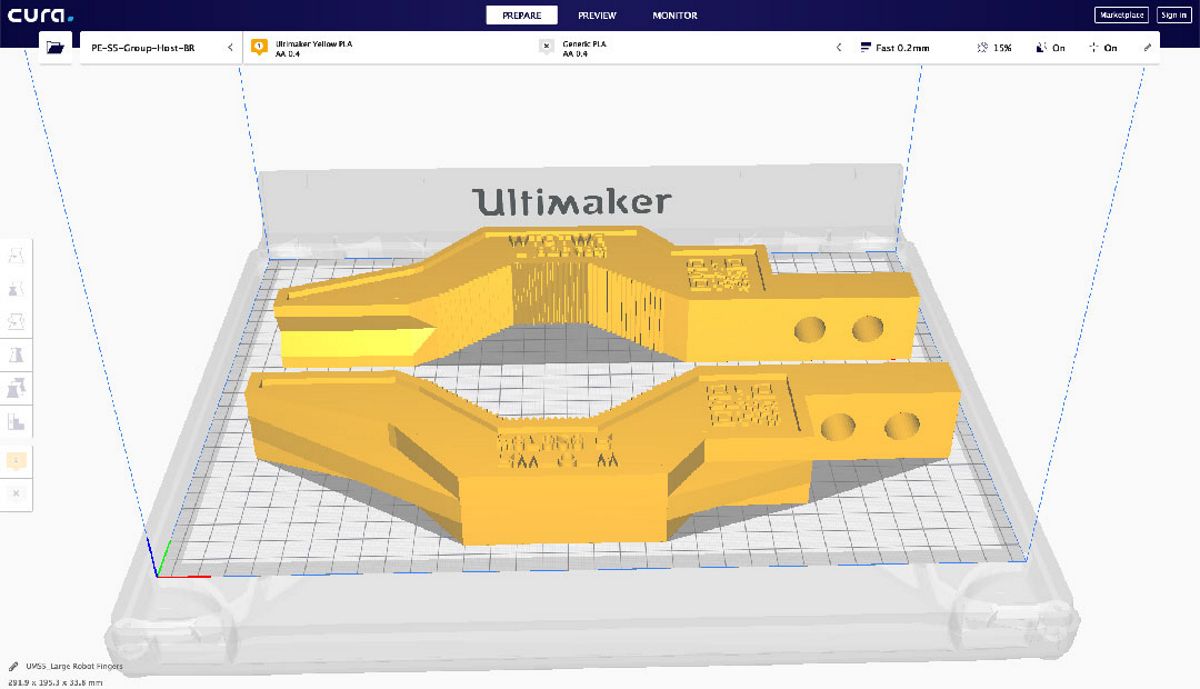Expand the Fast 0.2mm print settings panel

pyautogui.click(x=895, y=48)
